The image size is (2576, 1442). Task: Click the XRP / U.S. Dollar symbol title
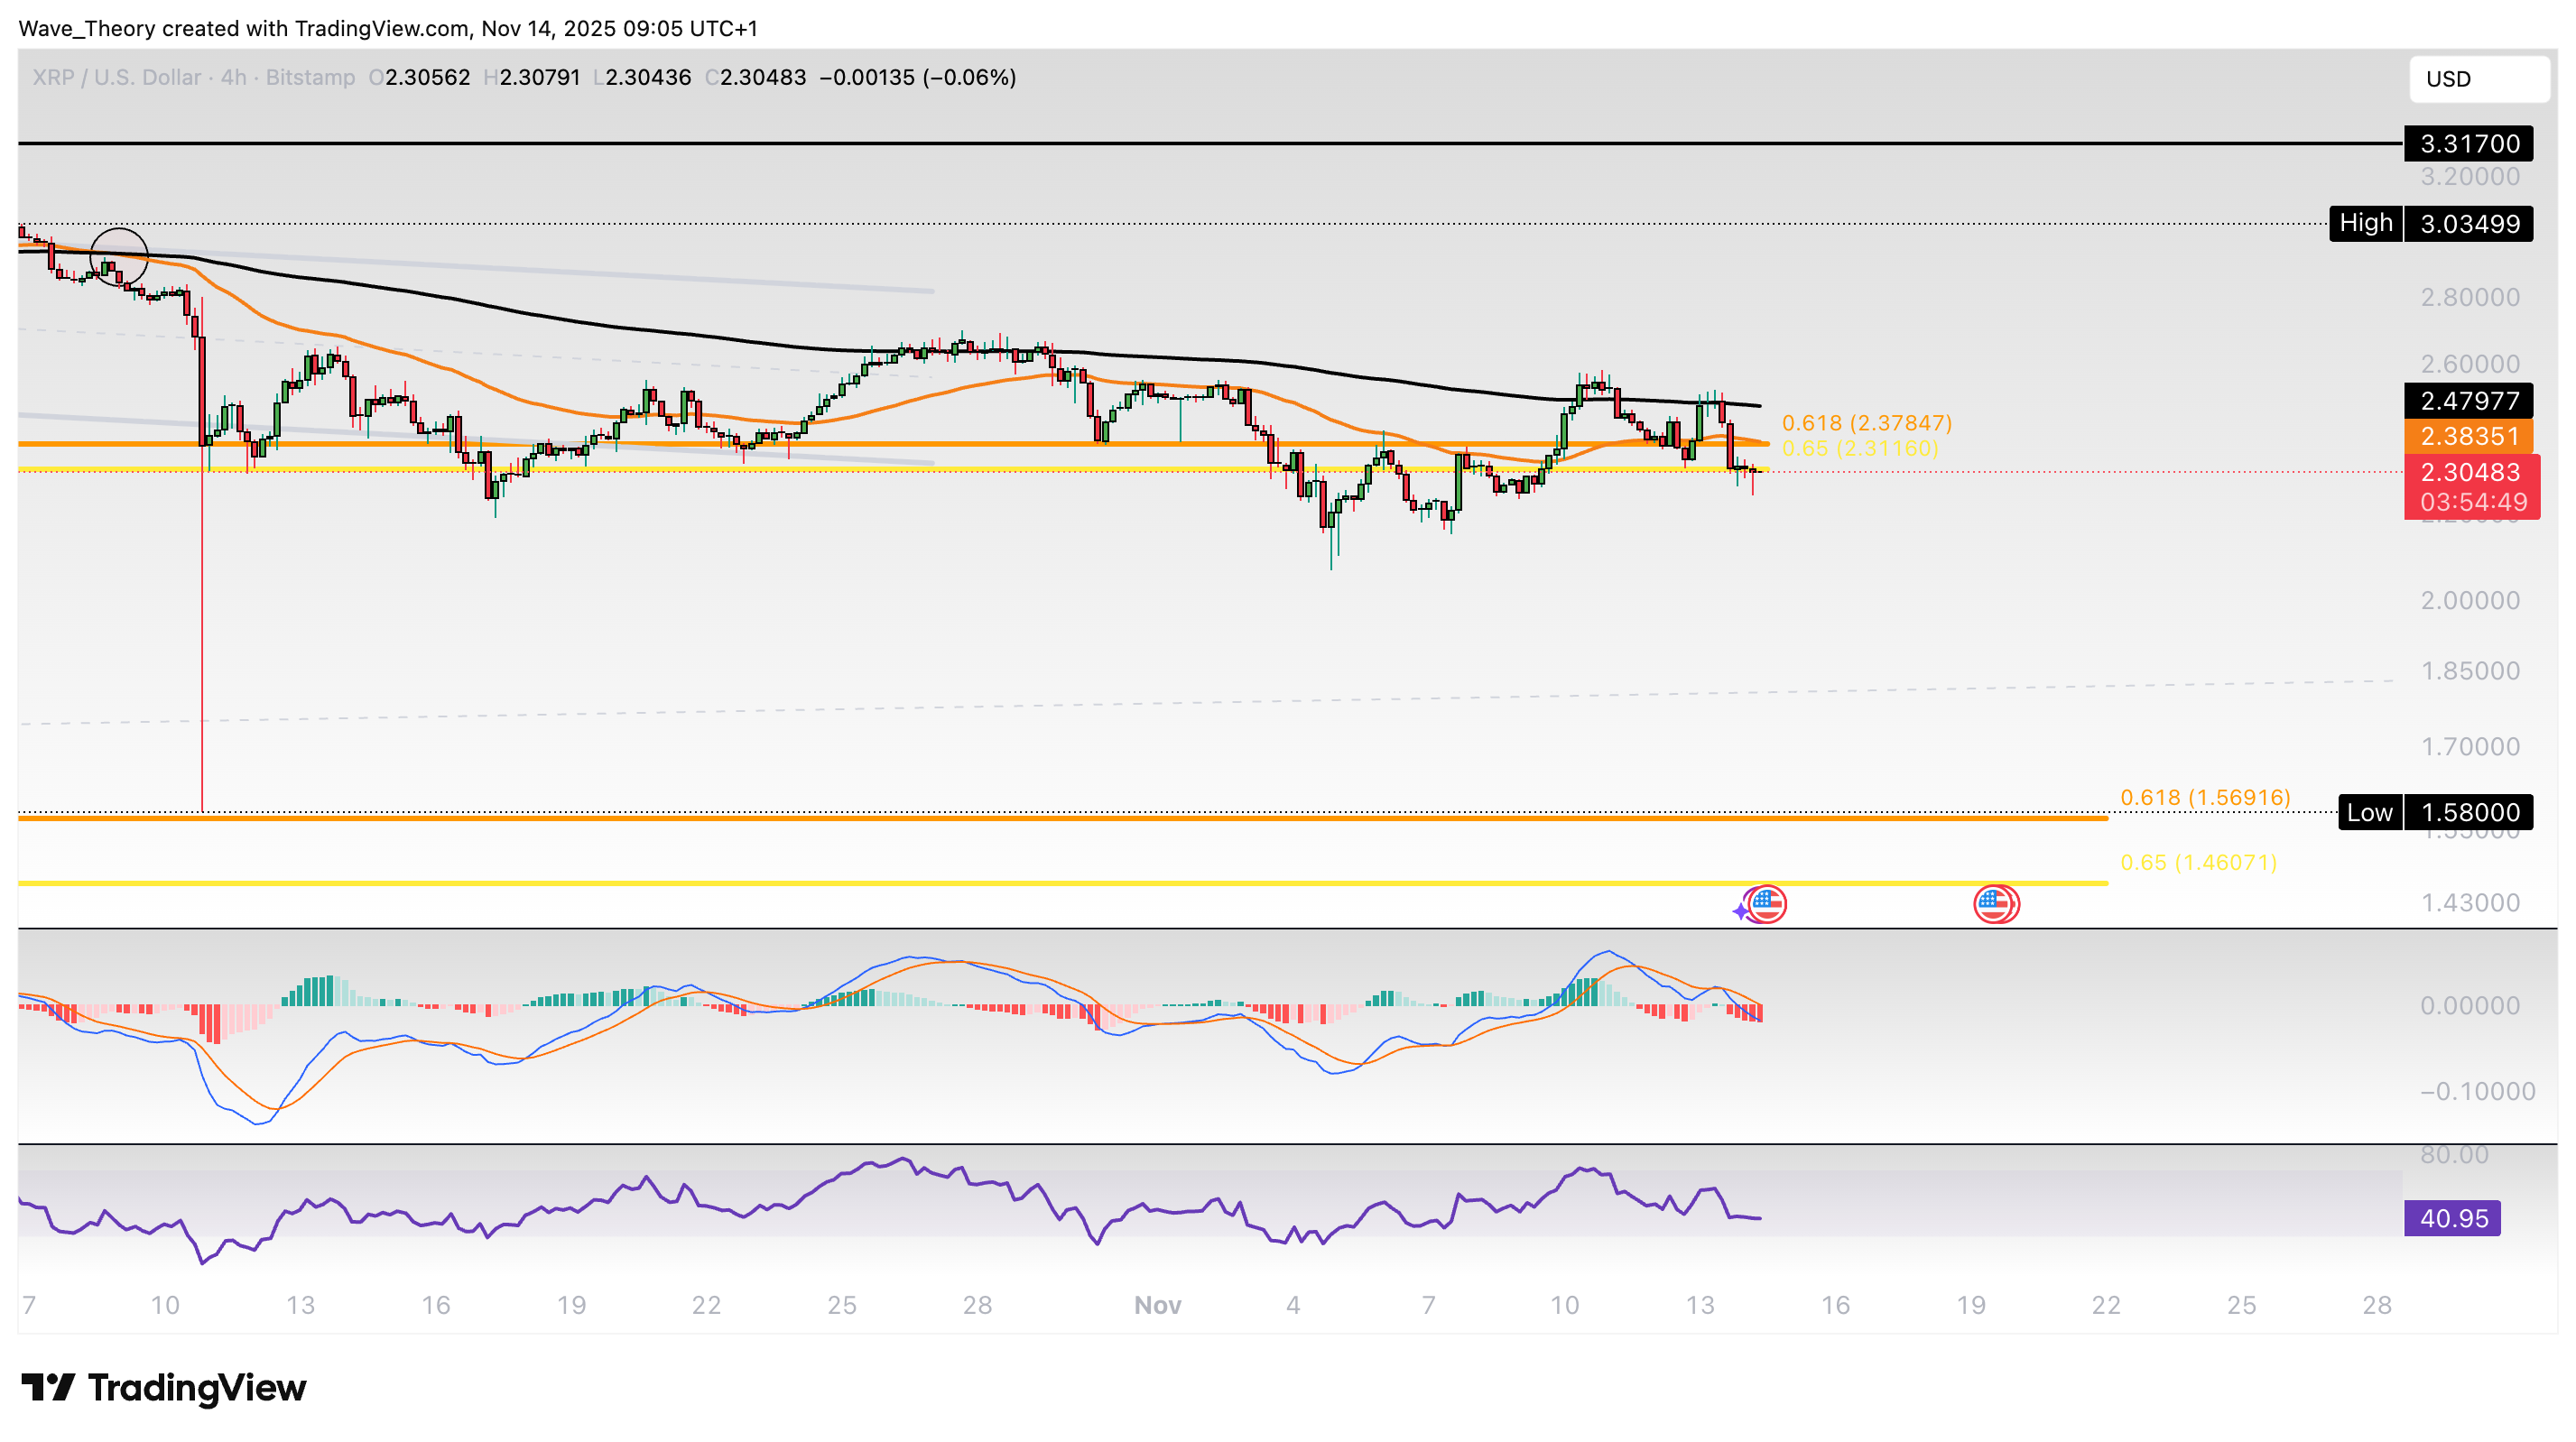click(x=116, y=78)
